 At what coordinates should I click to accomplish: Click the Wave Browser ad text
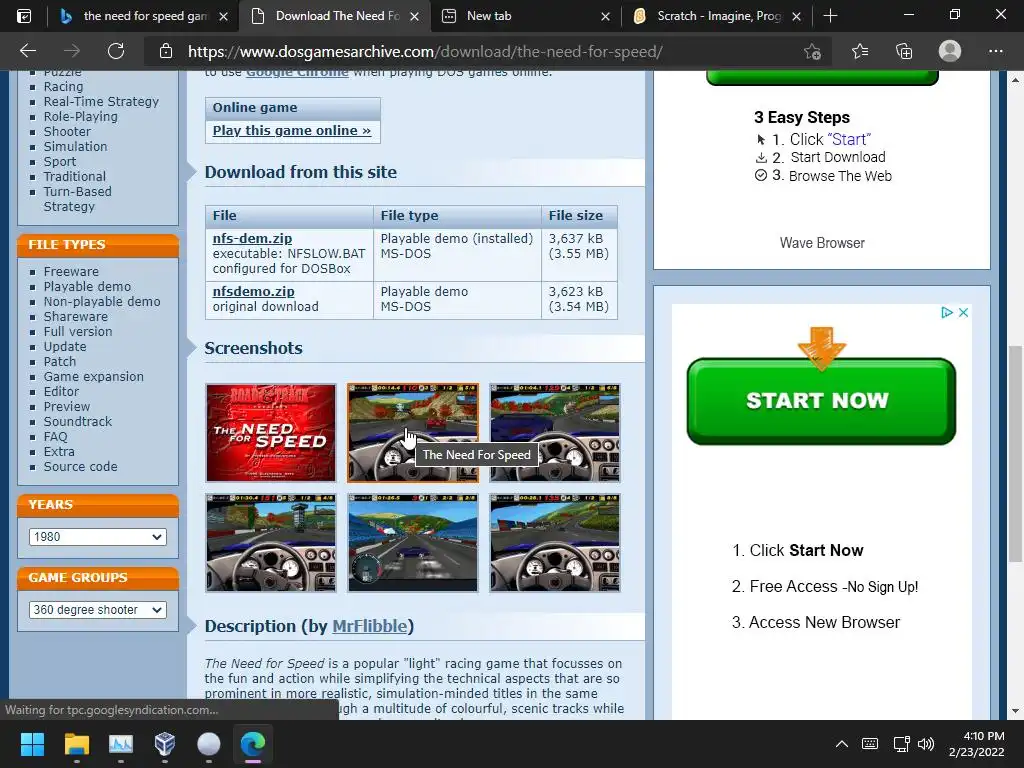pos(822,243)
